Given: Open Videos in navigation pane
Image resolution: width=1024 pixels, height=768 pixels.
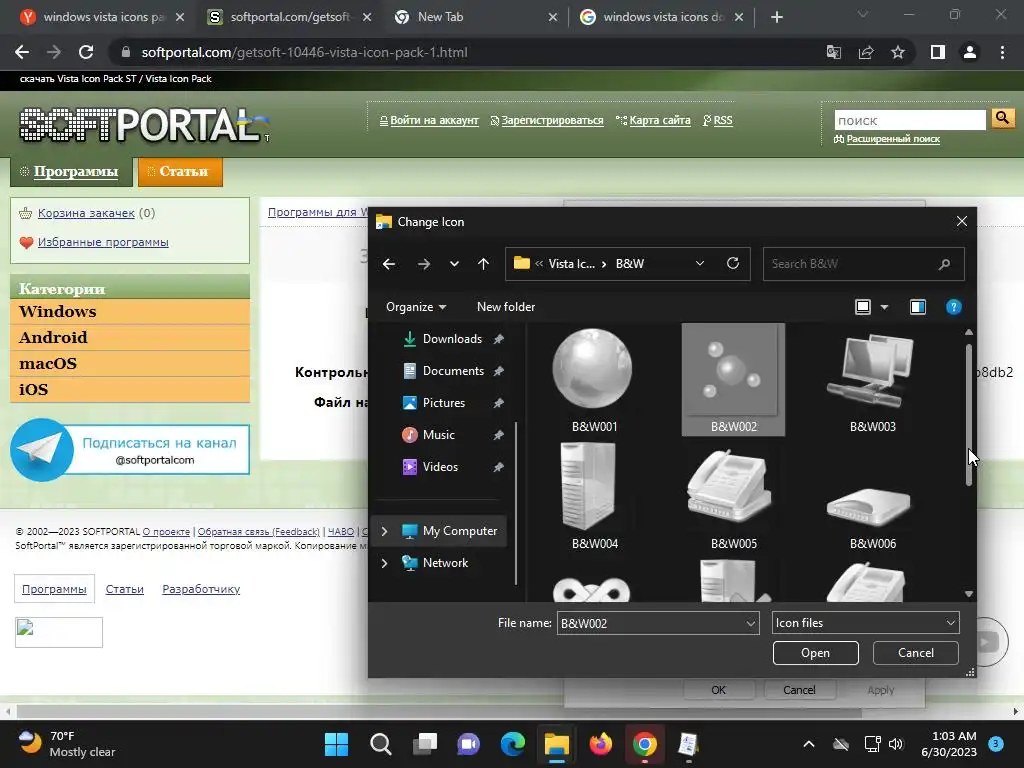Looking at the screenshot, I should 440,467.
